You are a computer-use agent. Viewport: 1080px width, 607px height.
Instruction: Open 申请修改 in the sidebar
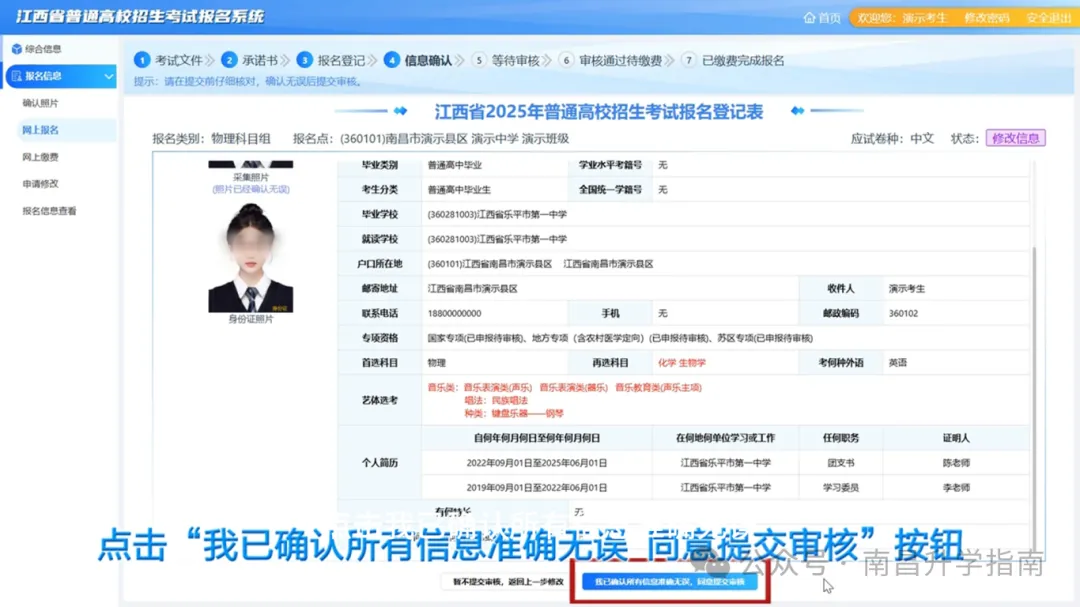pos(41,184)
